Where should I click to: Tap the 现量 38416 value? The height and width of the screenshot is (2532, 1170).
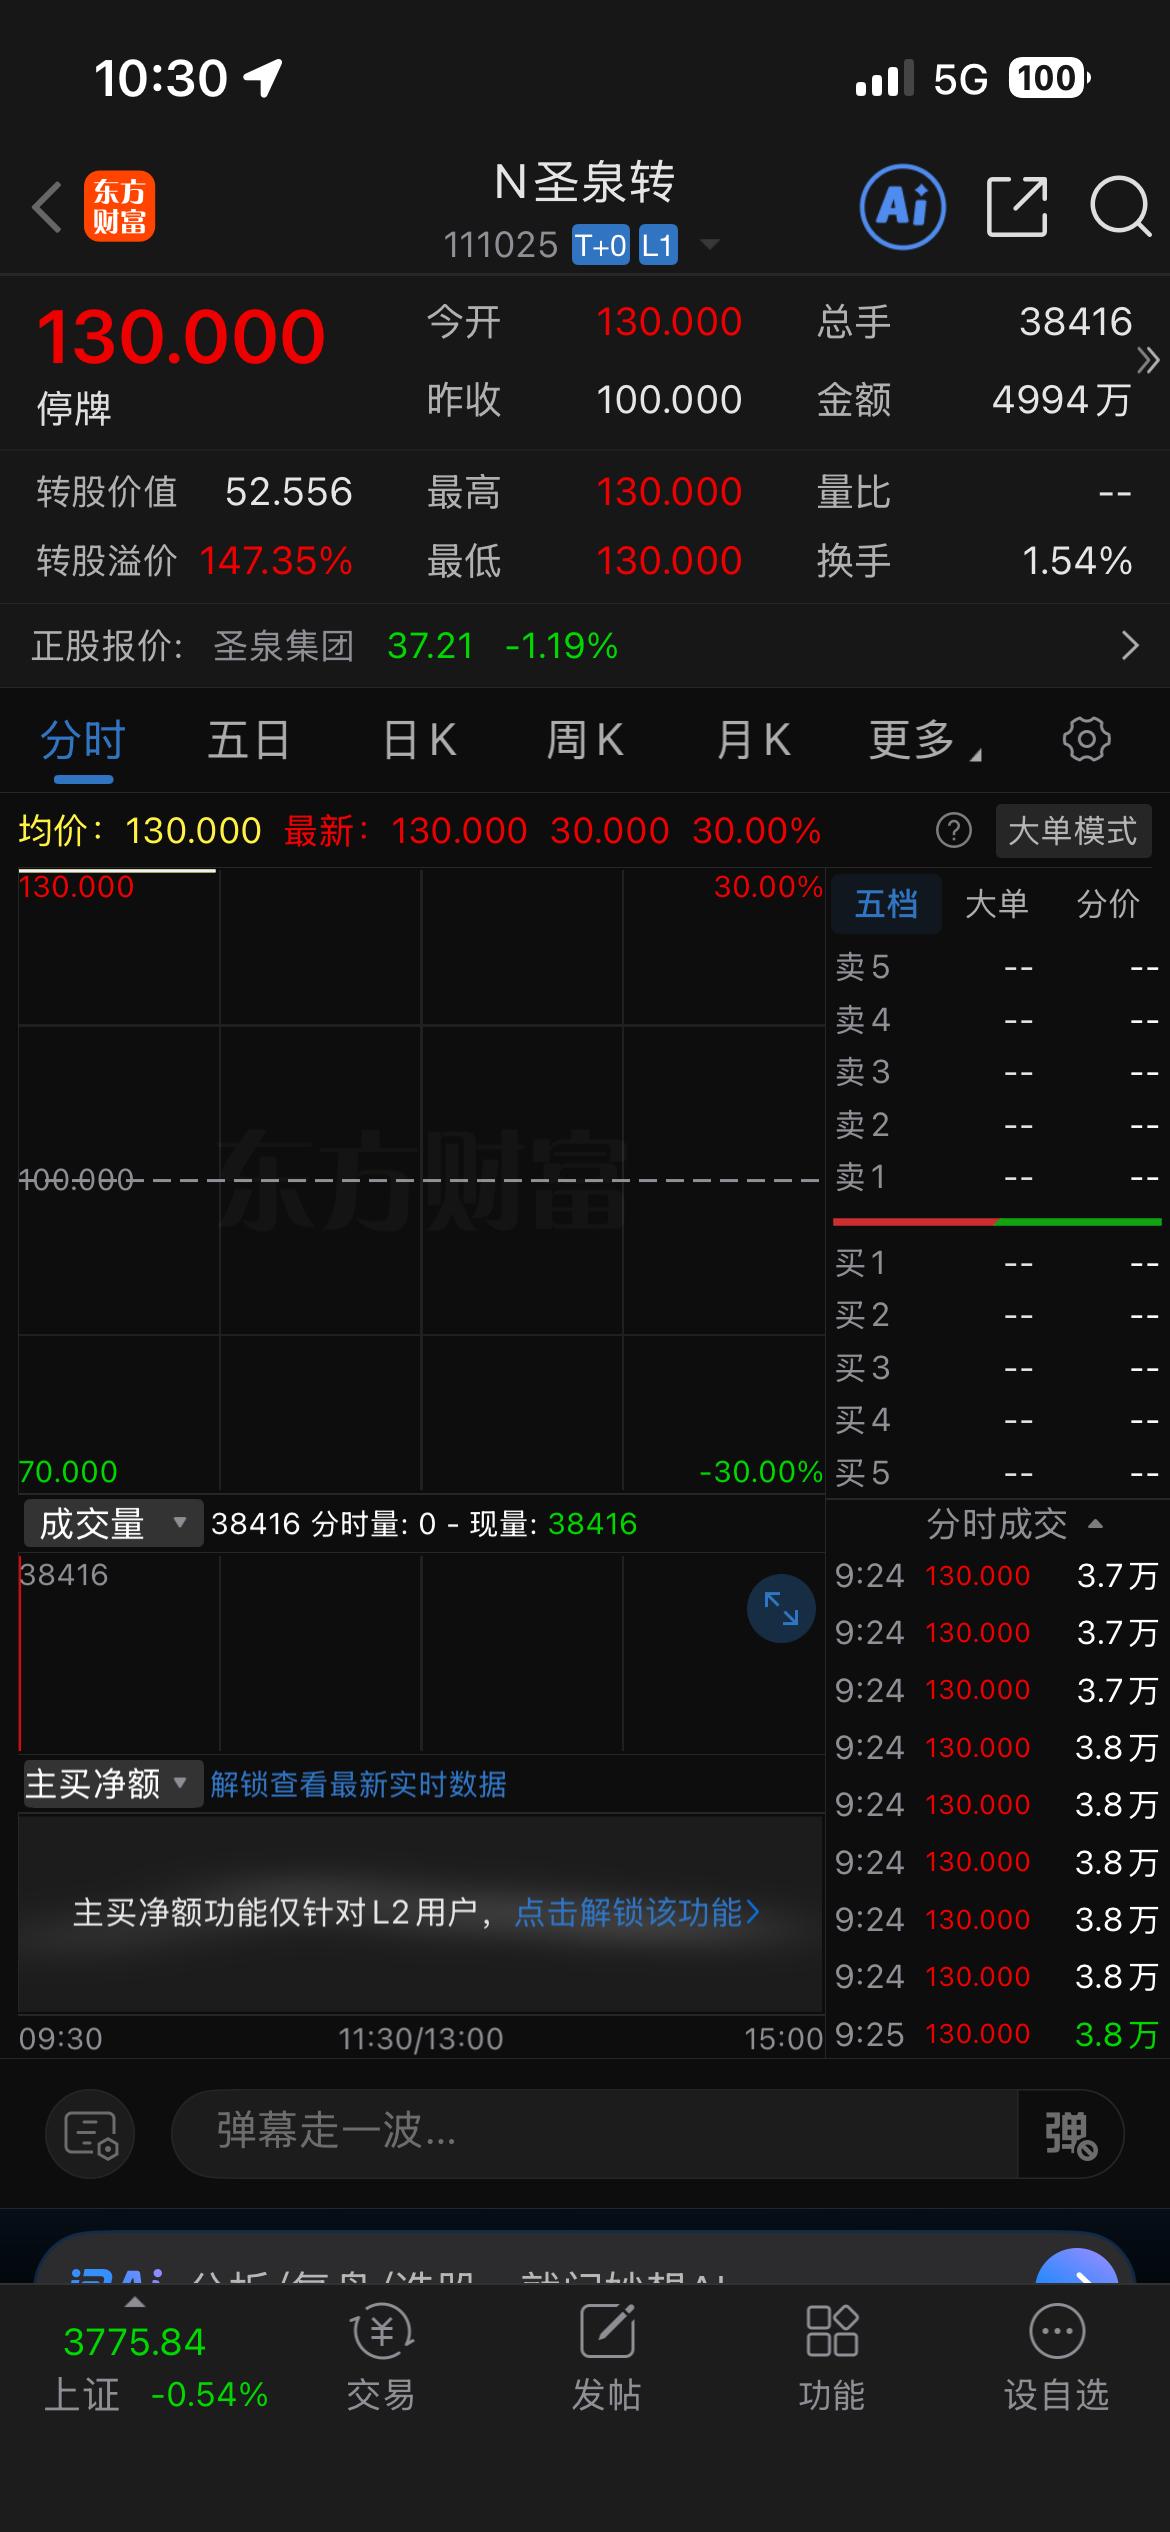[x=592, y=1524]
